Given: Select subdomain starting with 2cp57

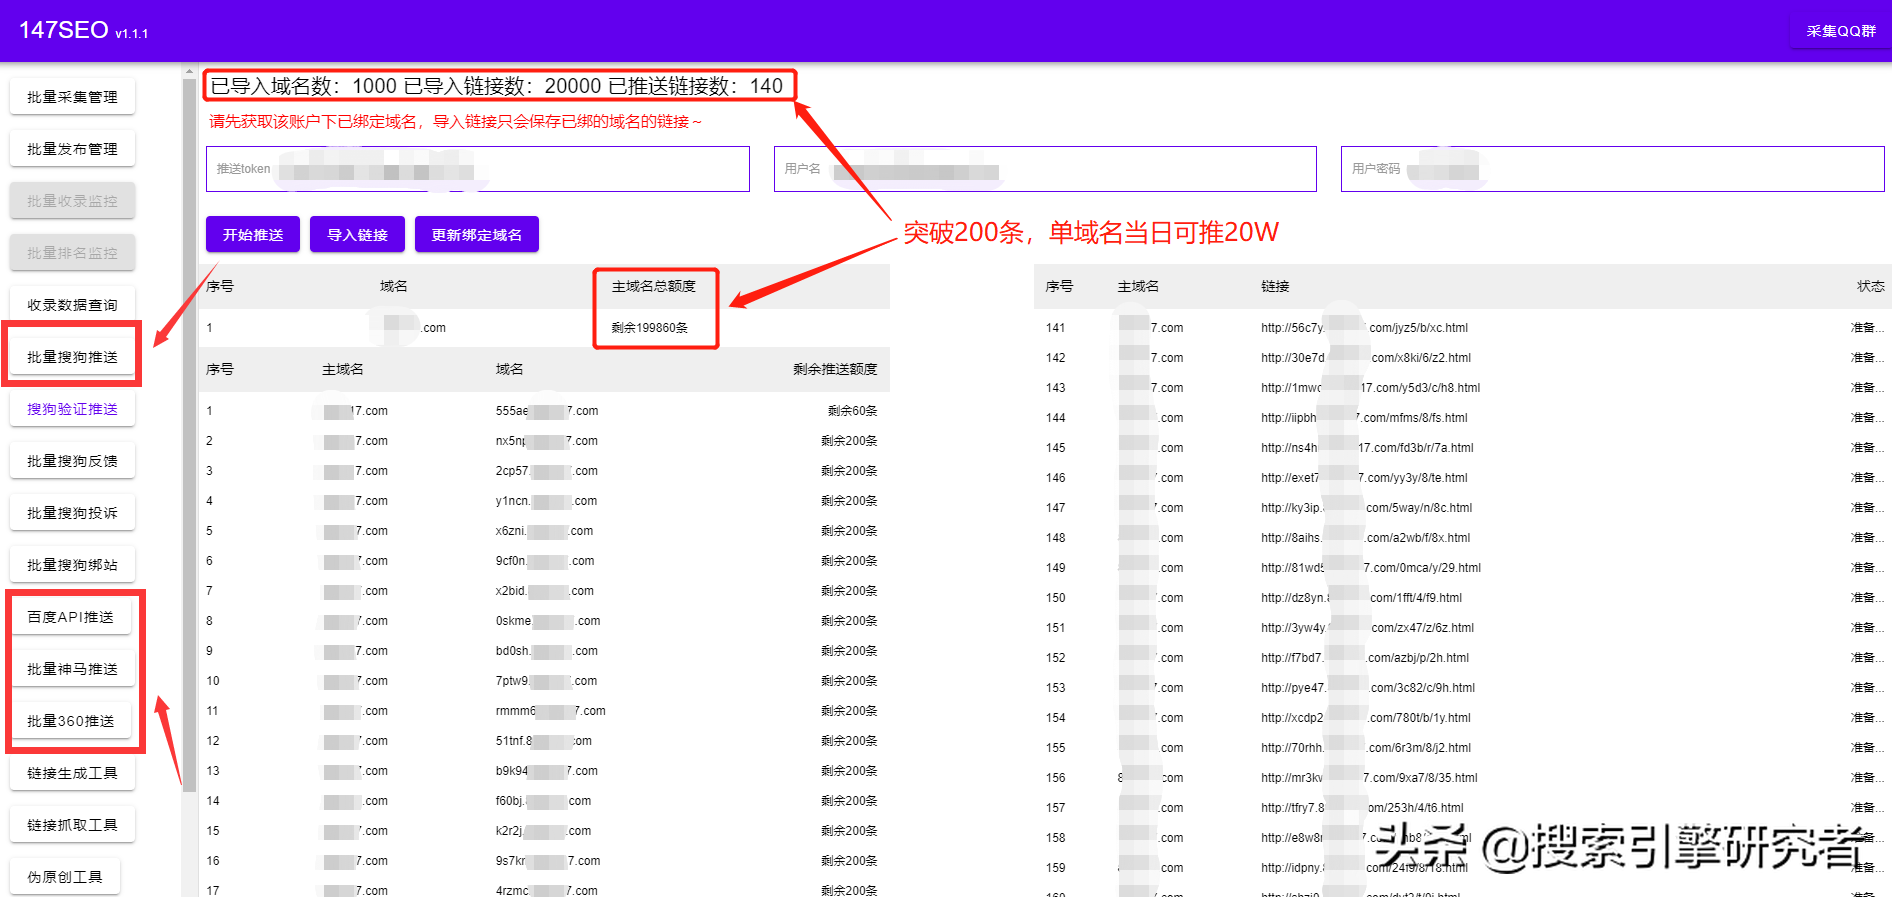Looking at the screenshot, I should click(547, 471).
